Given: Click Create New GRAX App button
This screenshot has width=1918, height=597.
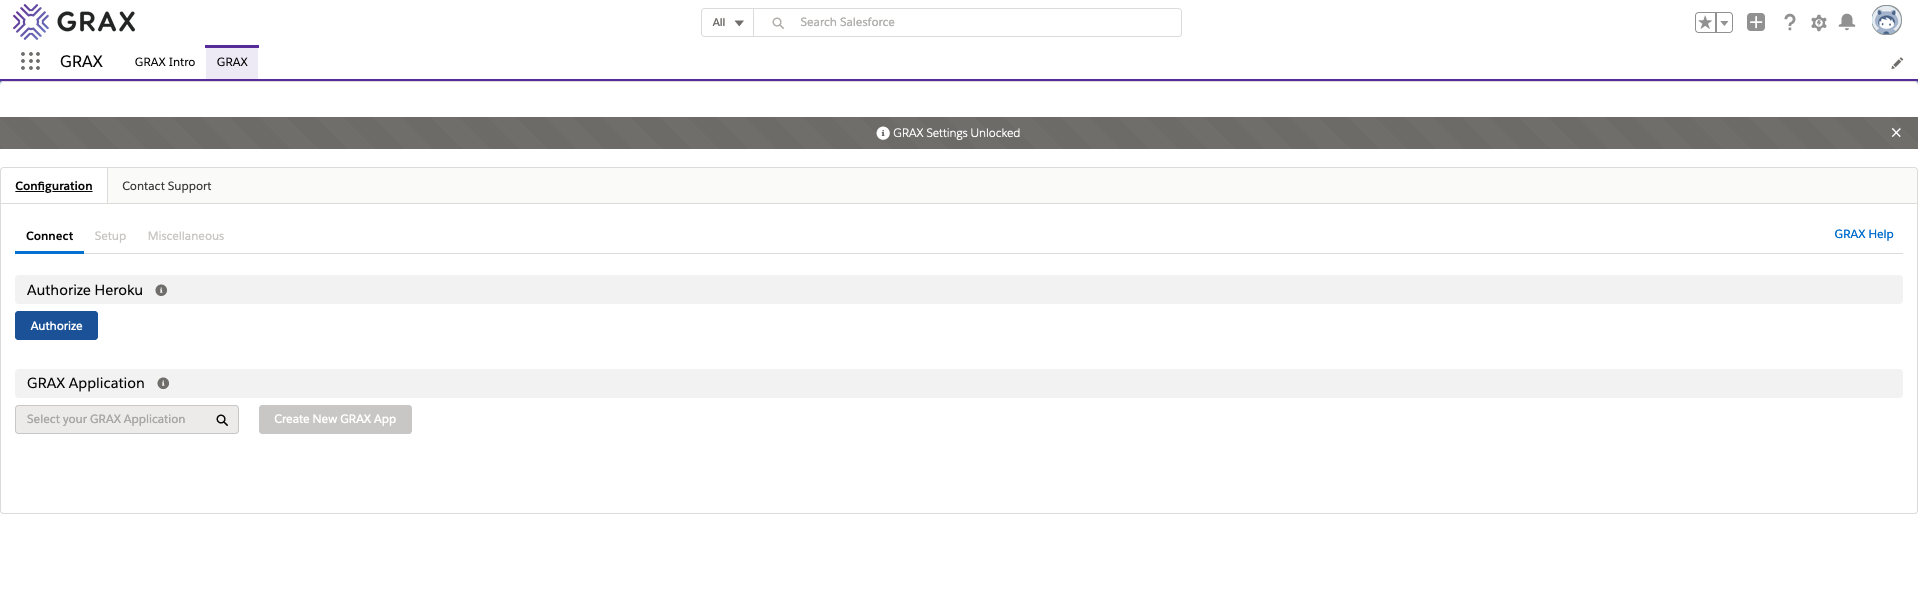Looking at the screenshot, I should coord(335,419).
